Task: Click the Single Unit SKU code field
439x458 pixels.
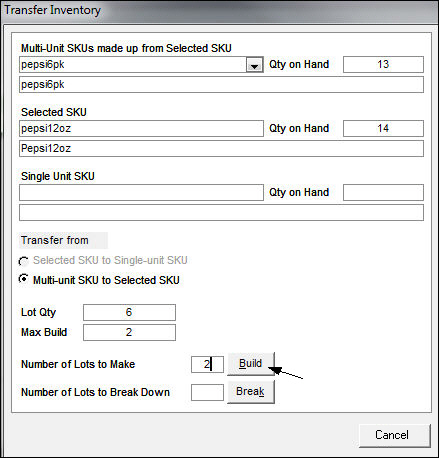Action: click(x=141, y=192)
